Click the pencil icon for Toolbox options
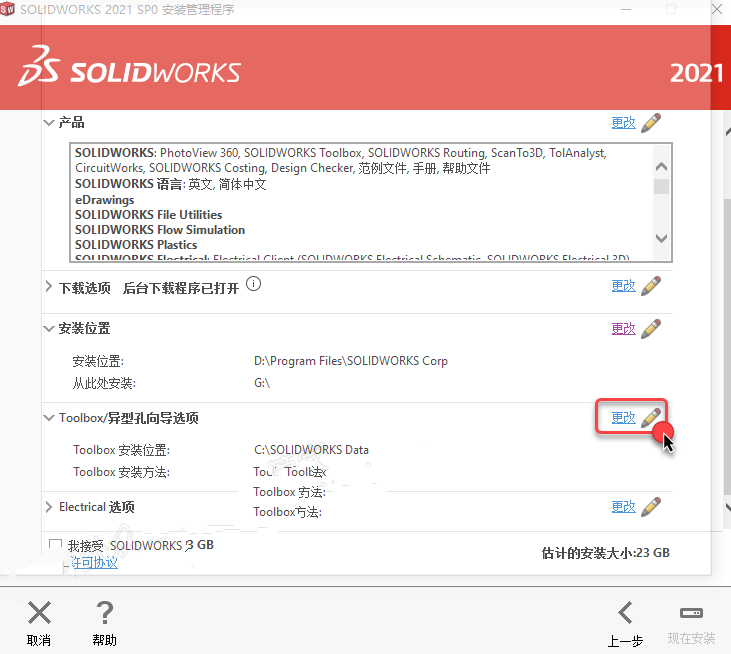Viewport: 731px width, 654px height. [651, 418]
